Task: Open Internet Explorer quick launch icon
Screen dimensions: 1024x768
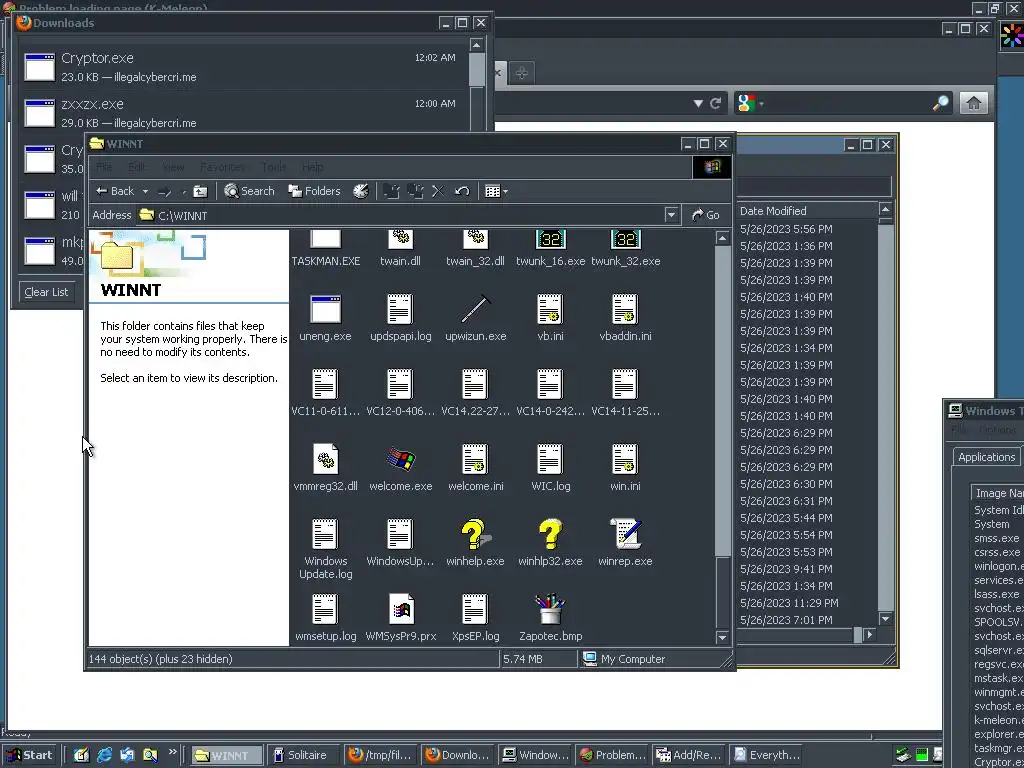Action: coord(104,755)
